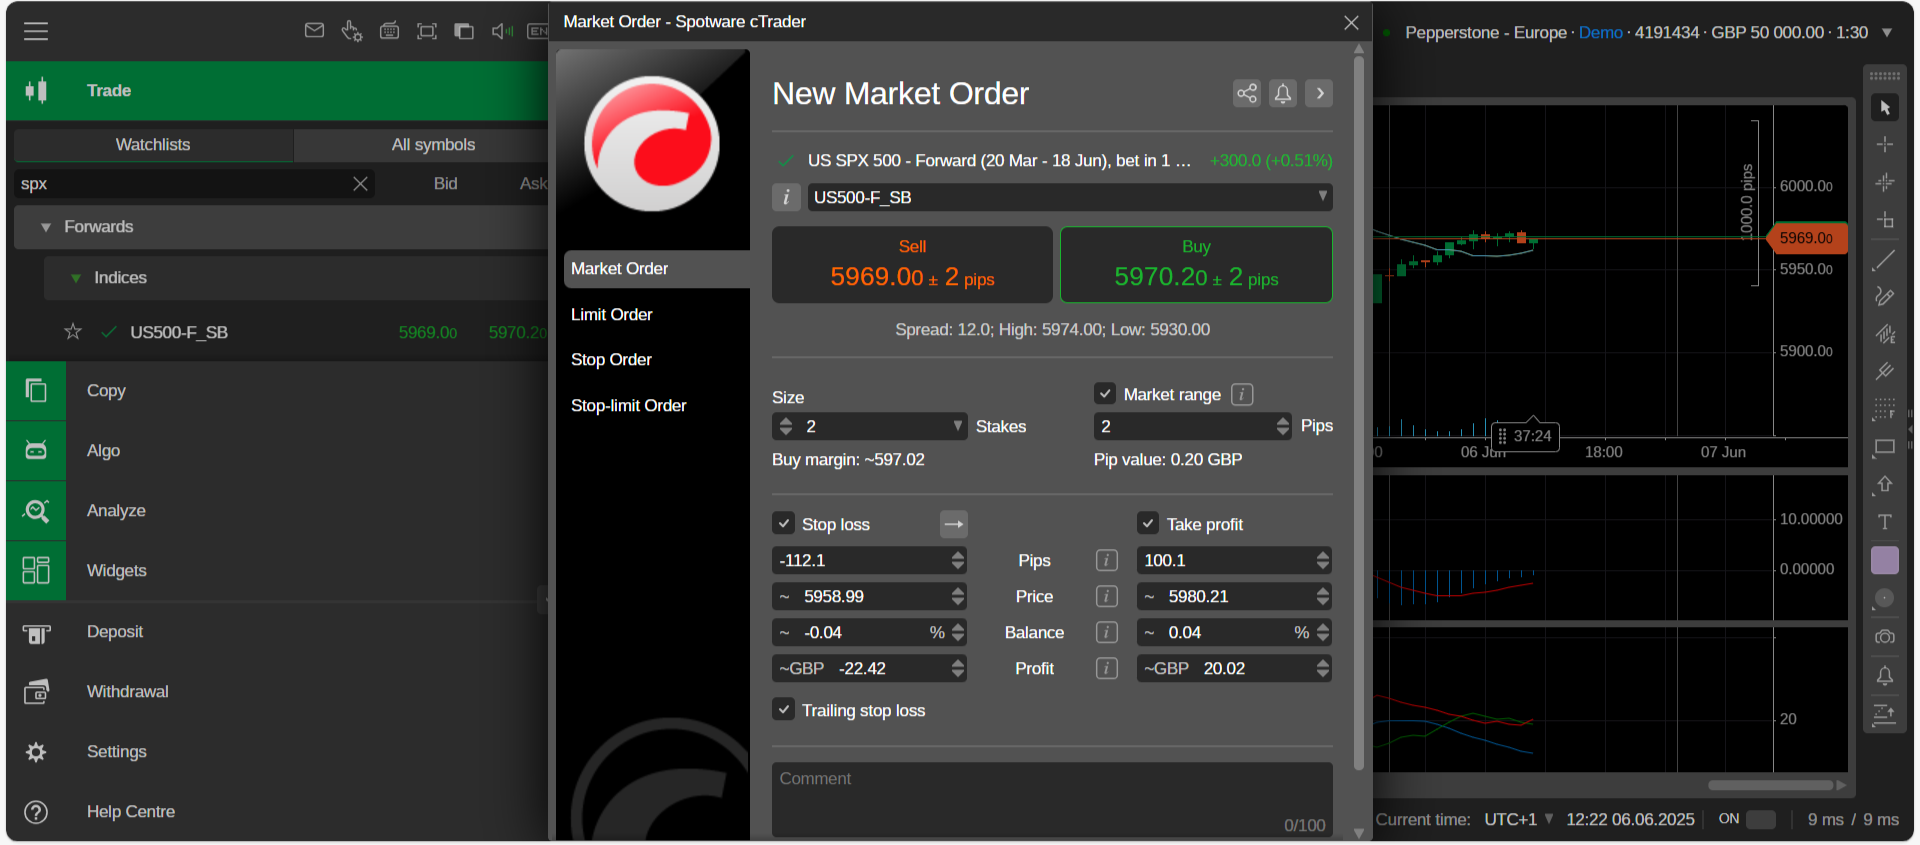The width and height of the screenshot is (1920, 845).
Task: Show info for the Profit row
Action: click(1106, 668)
